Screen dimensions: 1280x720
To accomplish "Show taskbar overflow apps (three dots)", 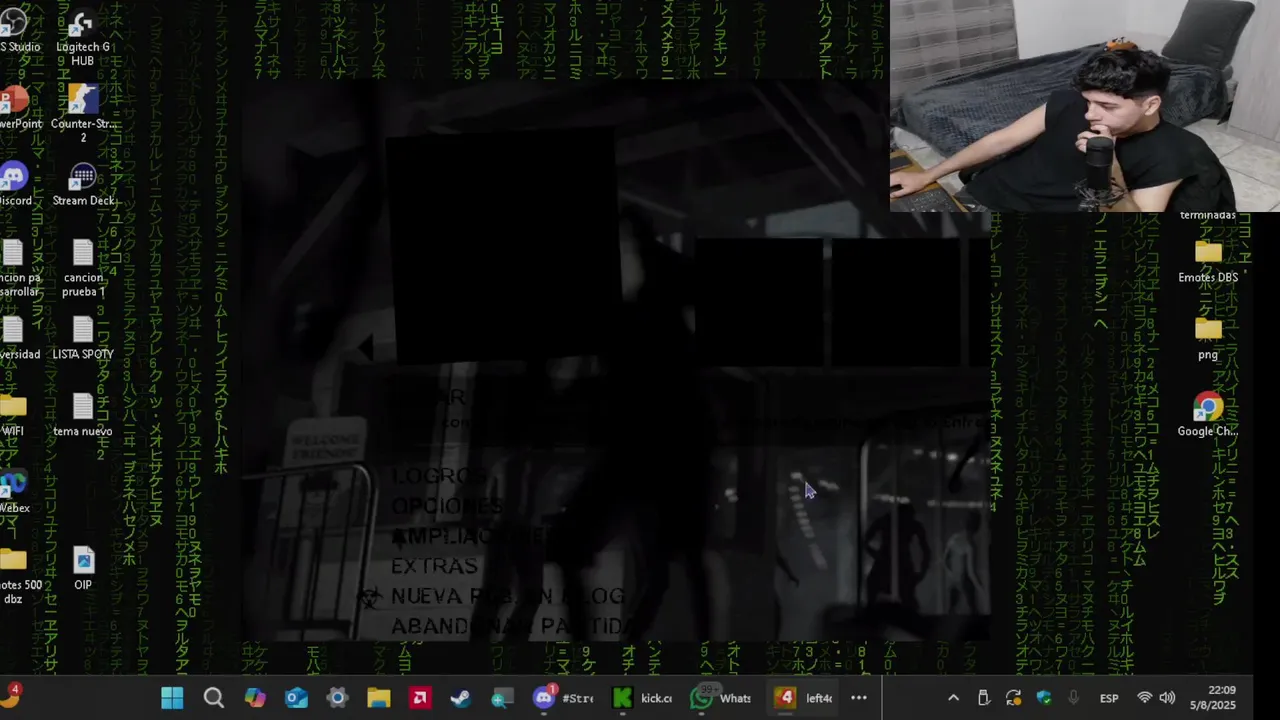I will pos(859,698).
